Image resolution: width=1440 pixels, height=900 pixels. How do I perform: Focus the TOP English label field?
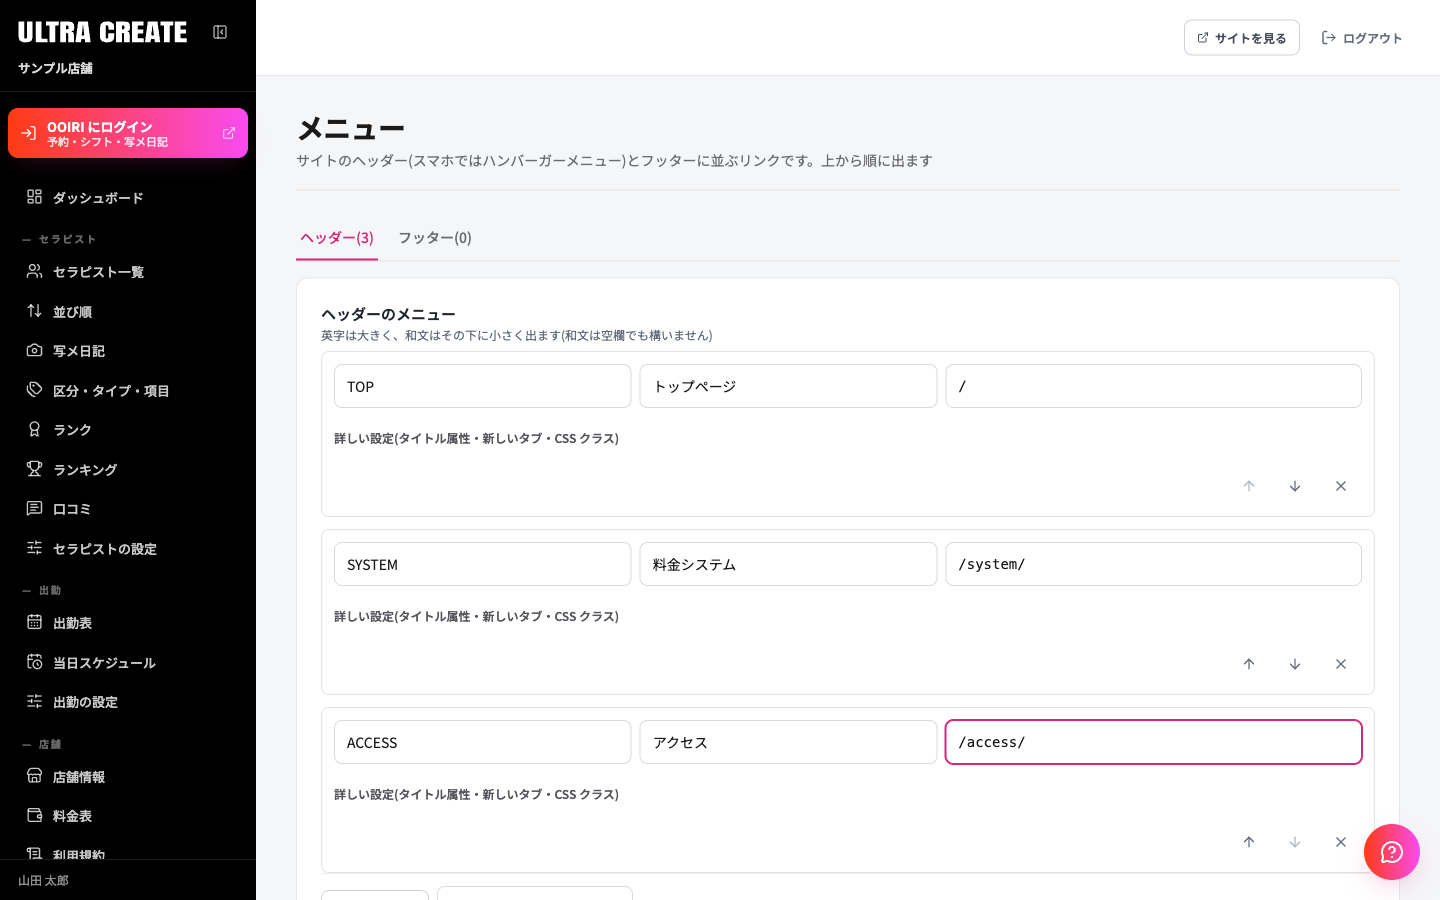click(x=482, y=386)
